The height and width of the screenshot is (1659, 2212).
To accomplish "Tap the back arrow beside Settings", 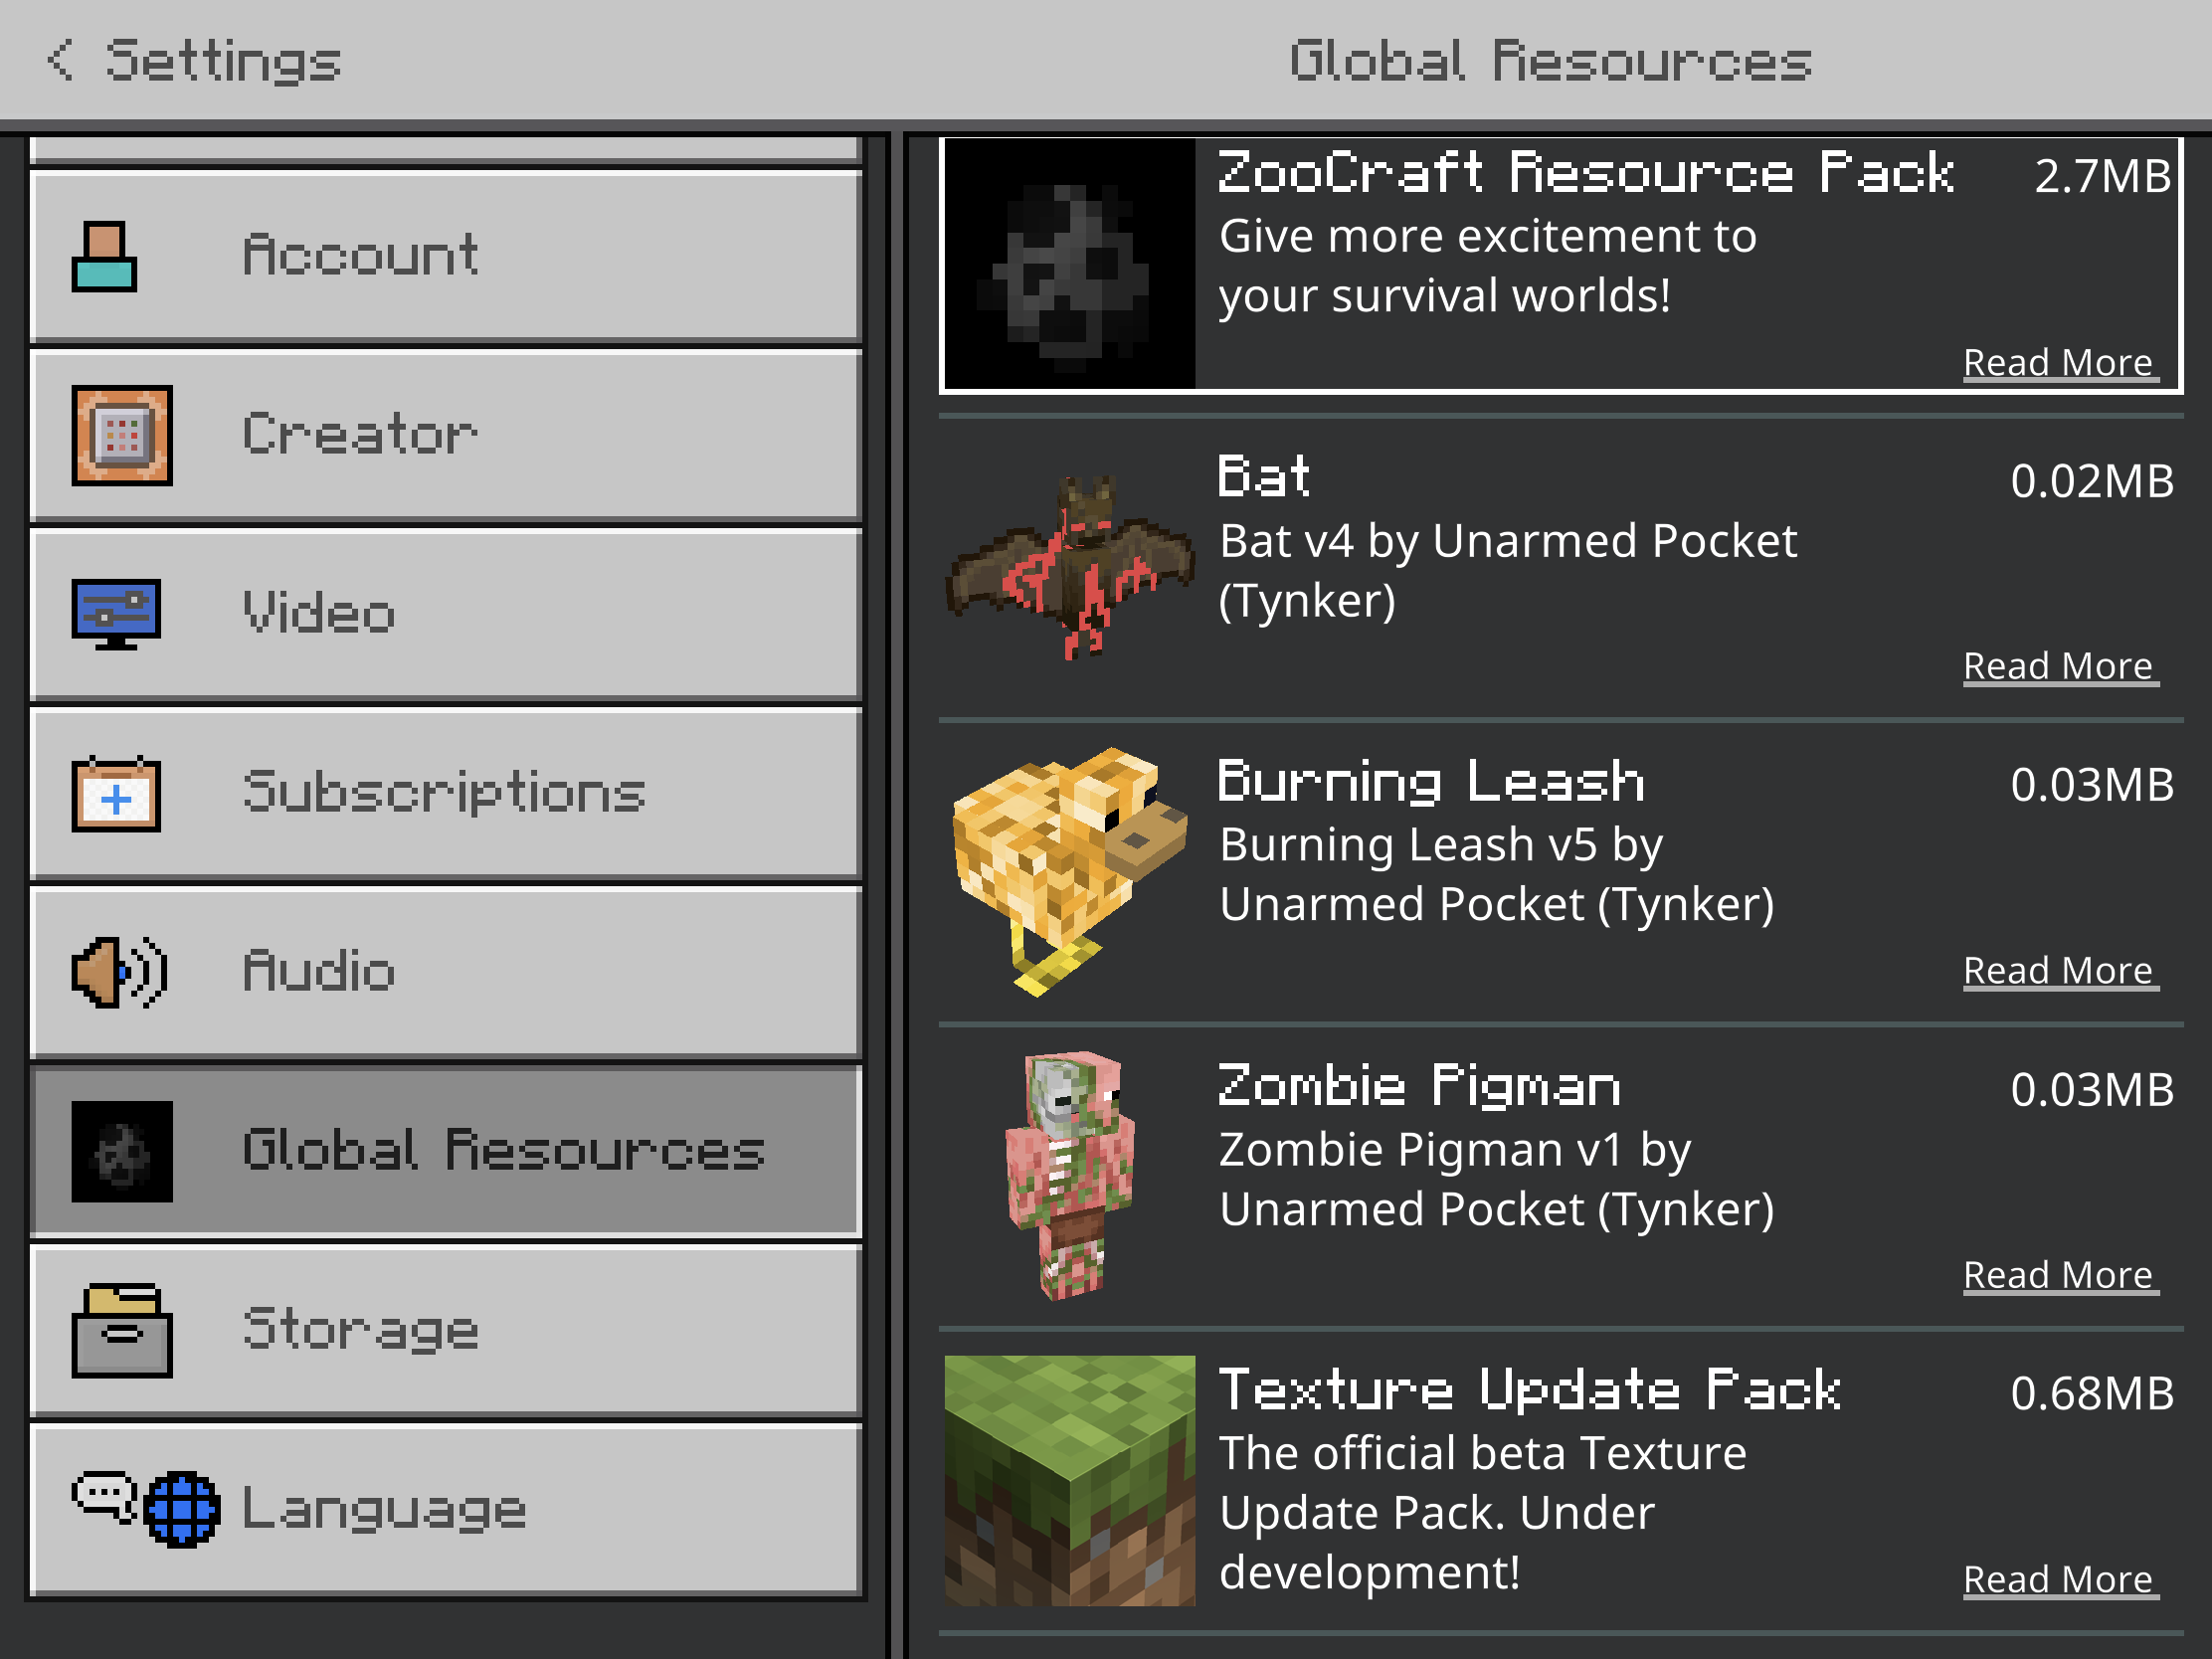I will point(61,60).
